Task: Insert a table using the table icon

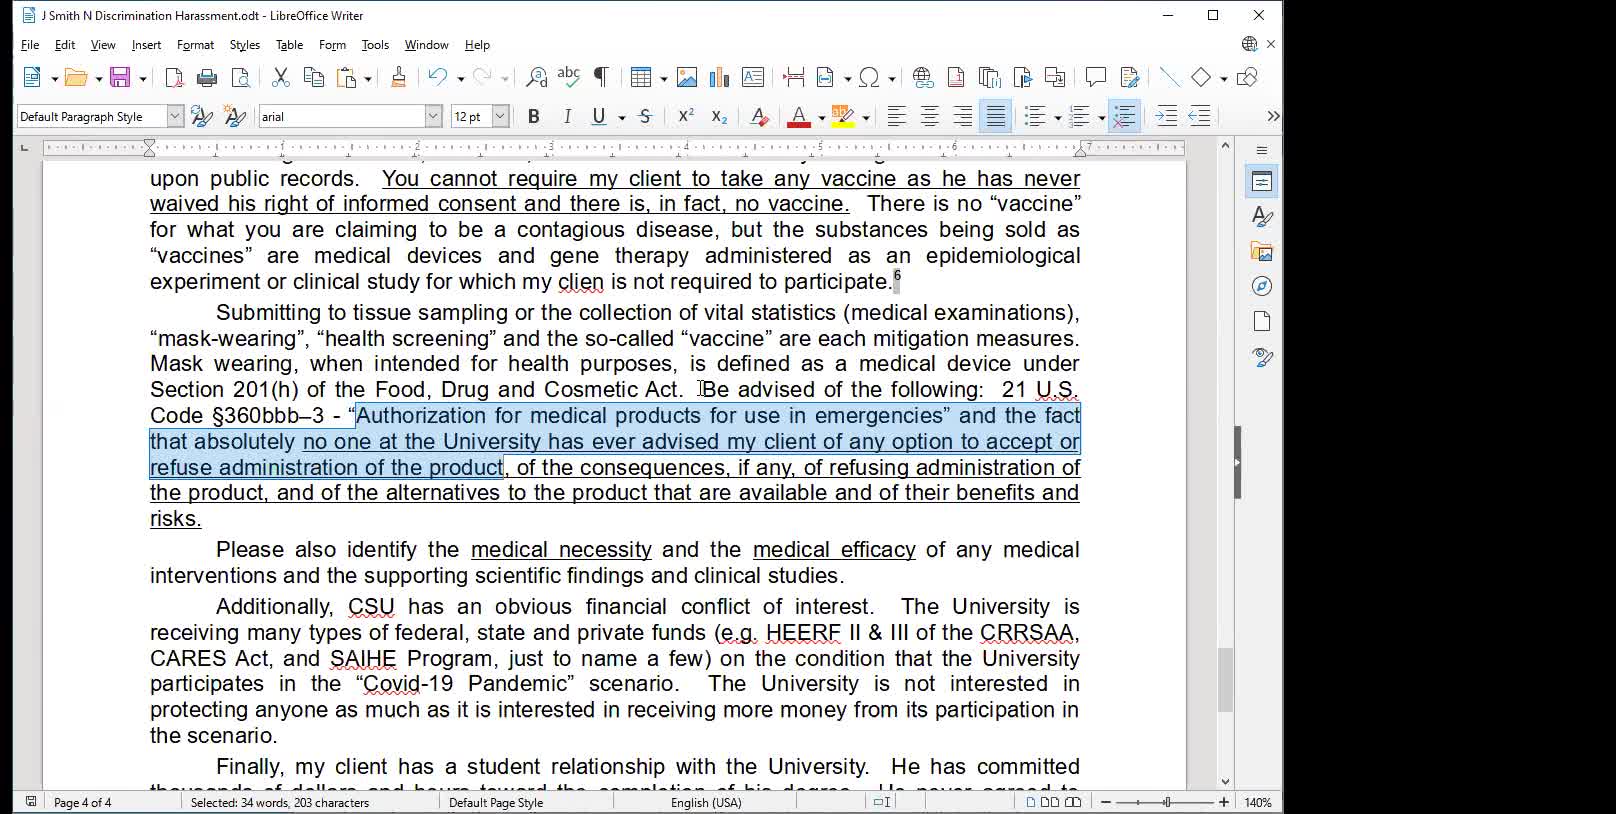Action: point(641,78)
